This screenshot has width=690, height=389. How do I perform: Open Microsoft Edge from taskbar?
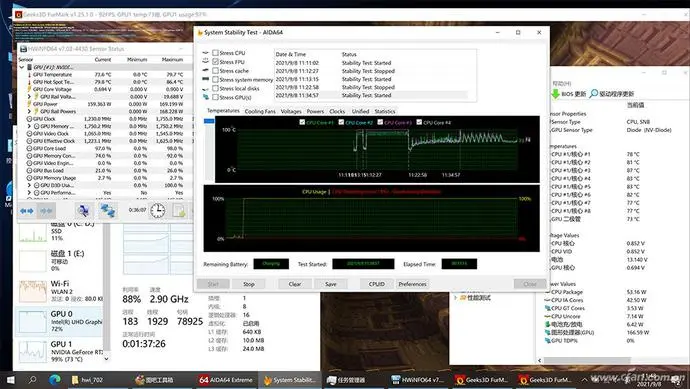point(55,380)
